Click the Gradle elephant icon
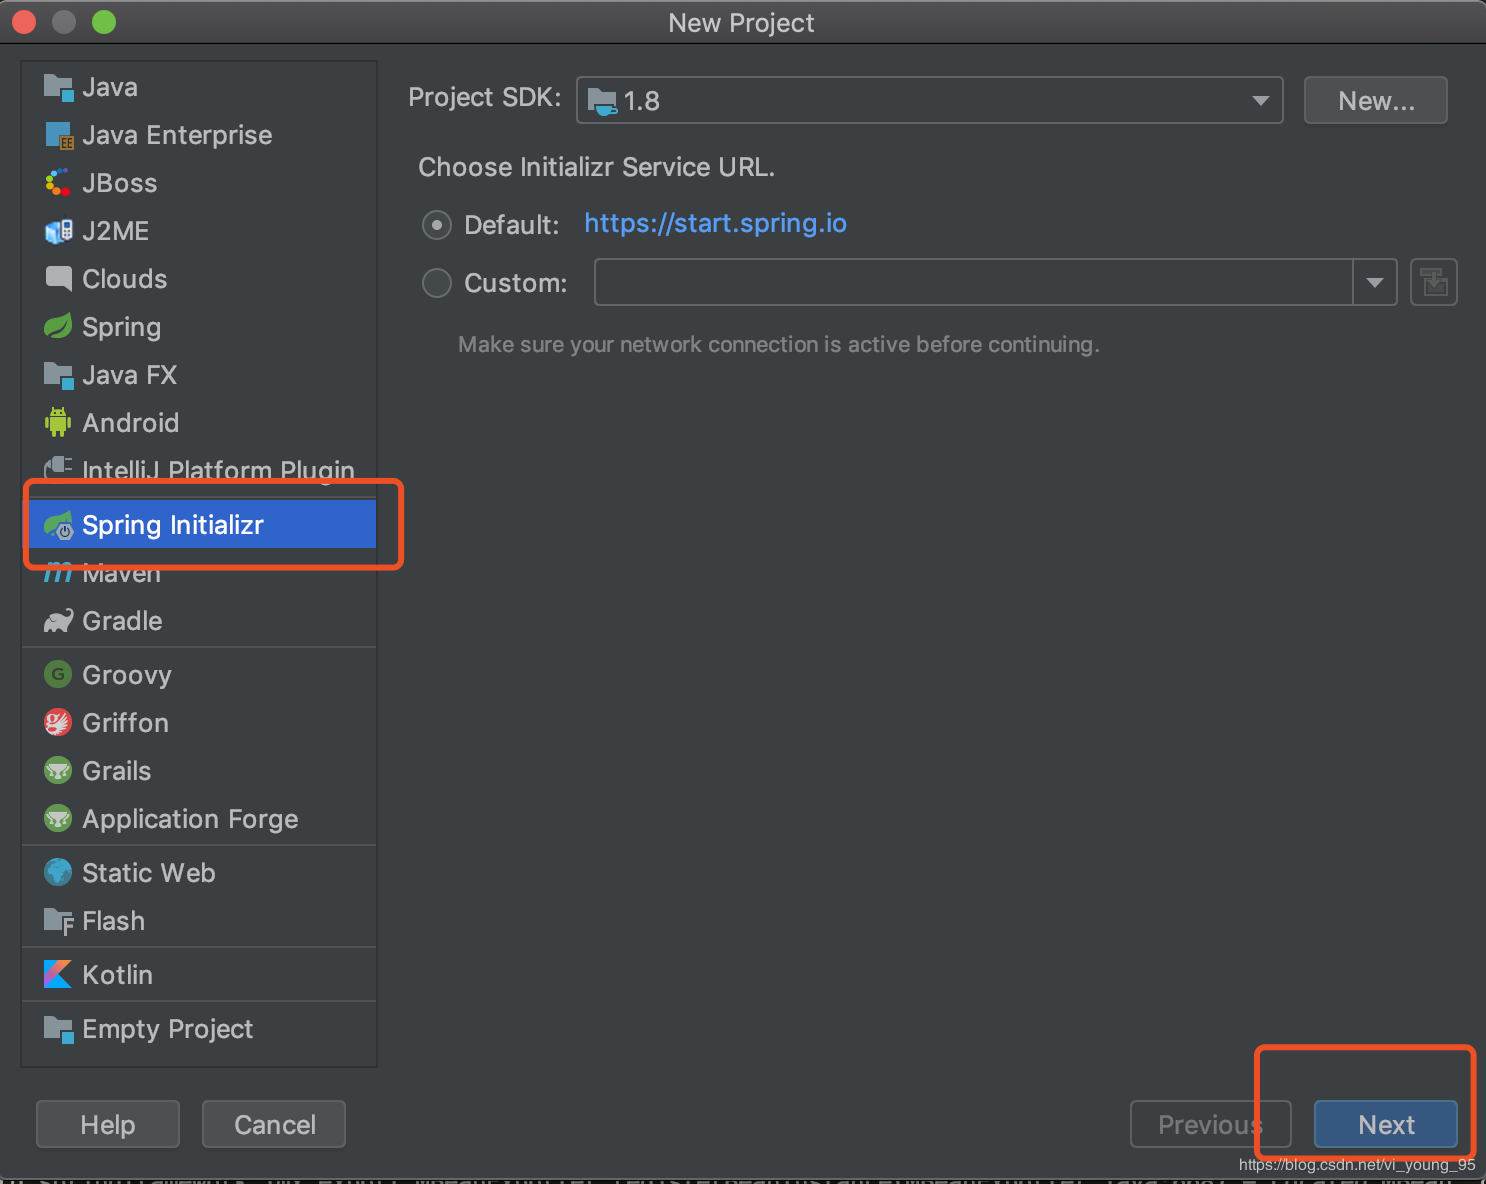The image size is (1486, 1184). 58,621
